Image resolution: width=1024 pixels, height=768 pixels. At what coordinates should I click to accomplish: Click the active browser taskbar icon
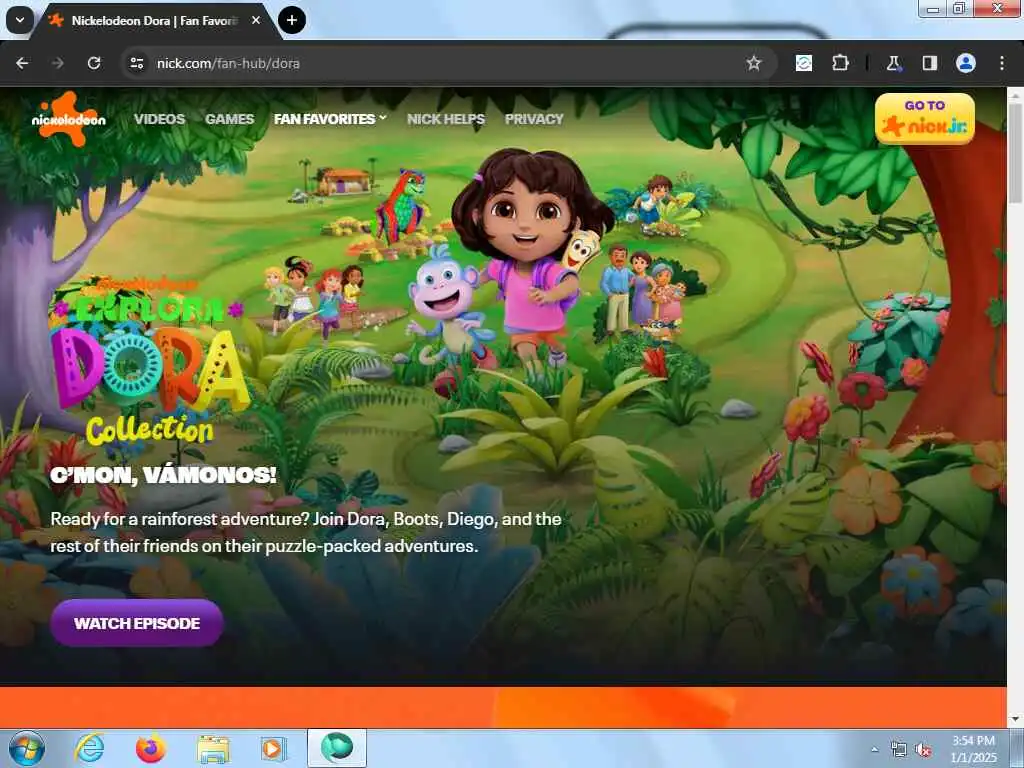click(337, 748)
